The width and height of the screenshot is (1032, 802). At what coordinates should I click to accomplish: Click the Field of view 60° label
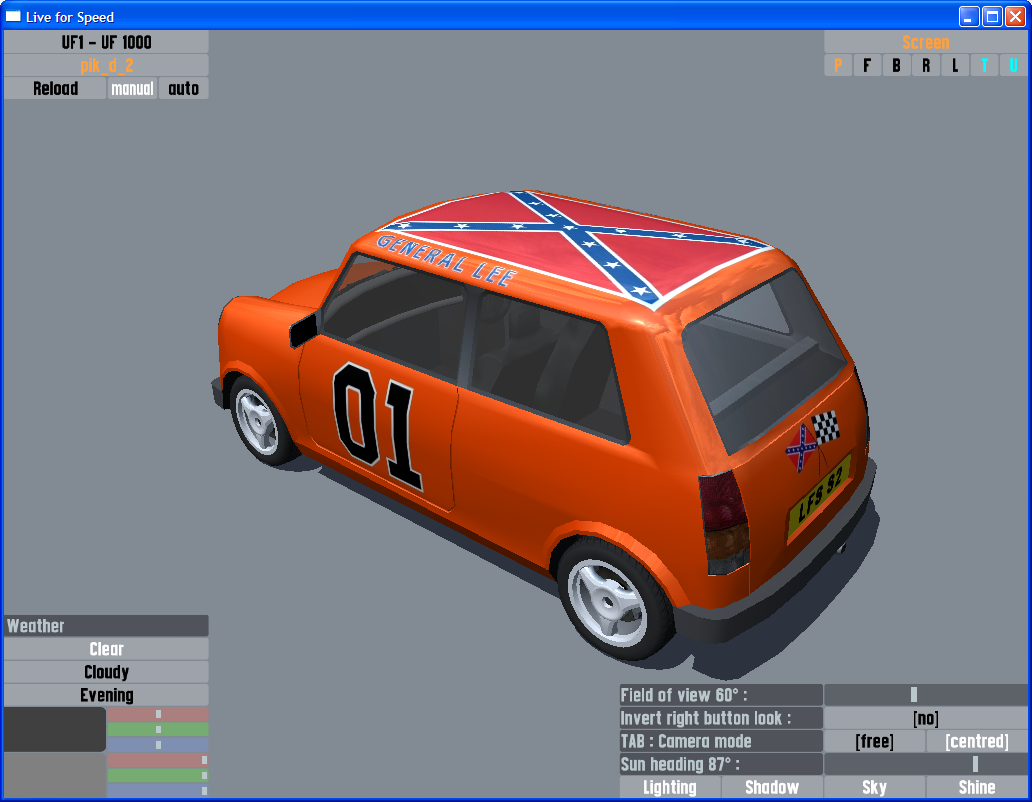pos(721,695)
